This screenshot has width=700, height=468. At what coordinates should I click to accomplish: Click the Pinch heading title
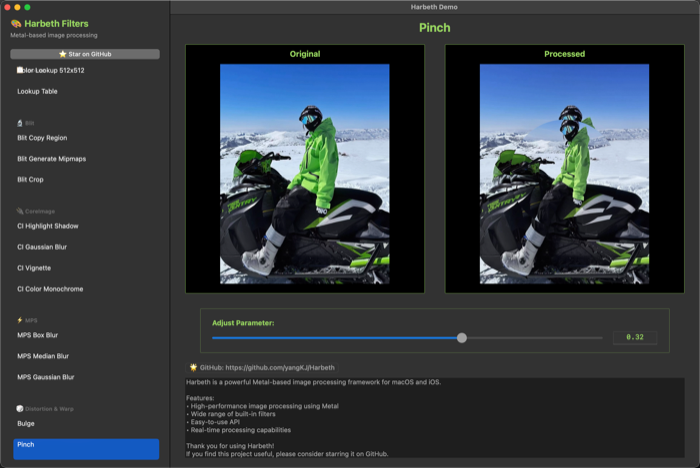point(434,28)
